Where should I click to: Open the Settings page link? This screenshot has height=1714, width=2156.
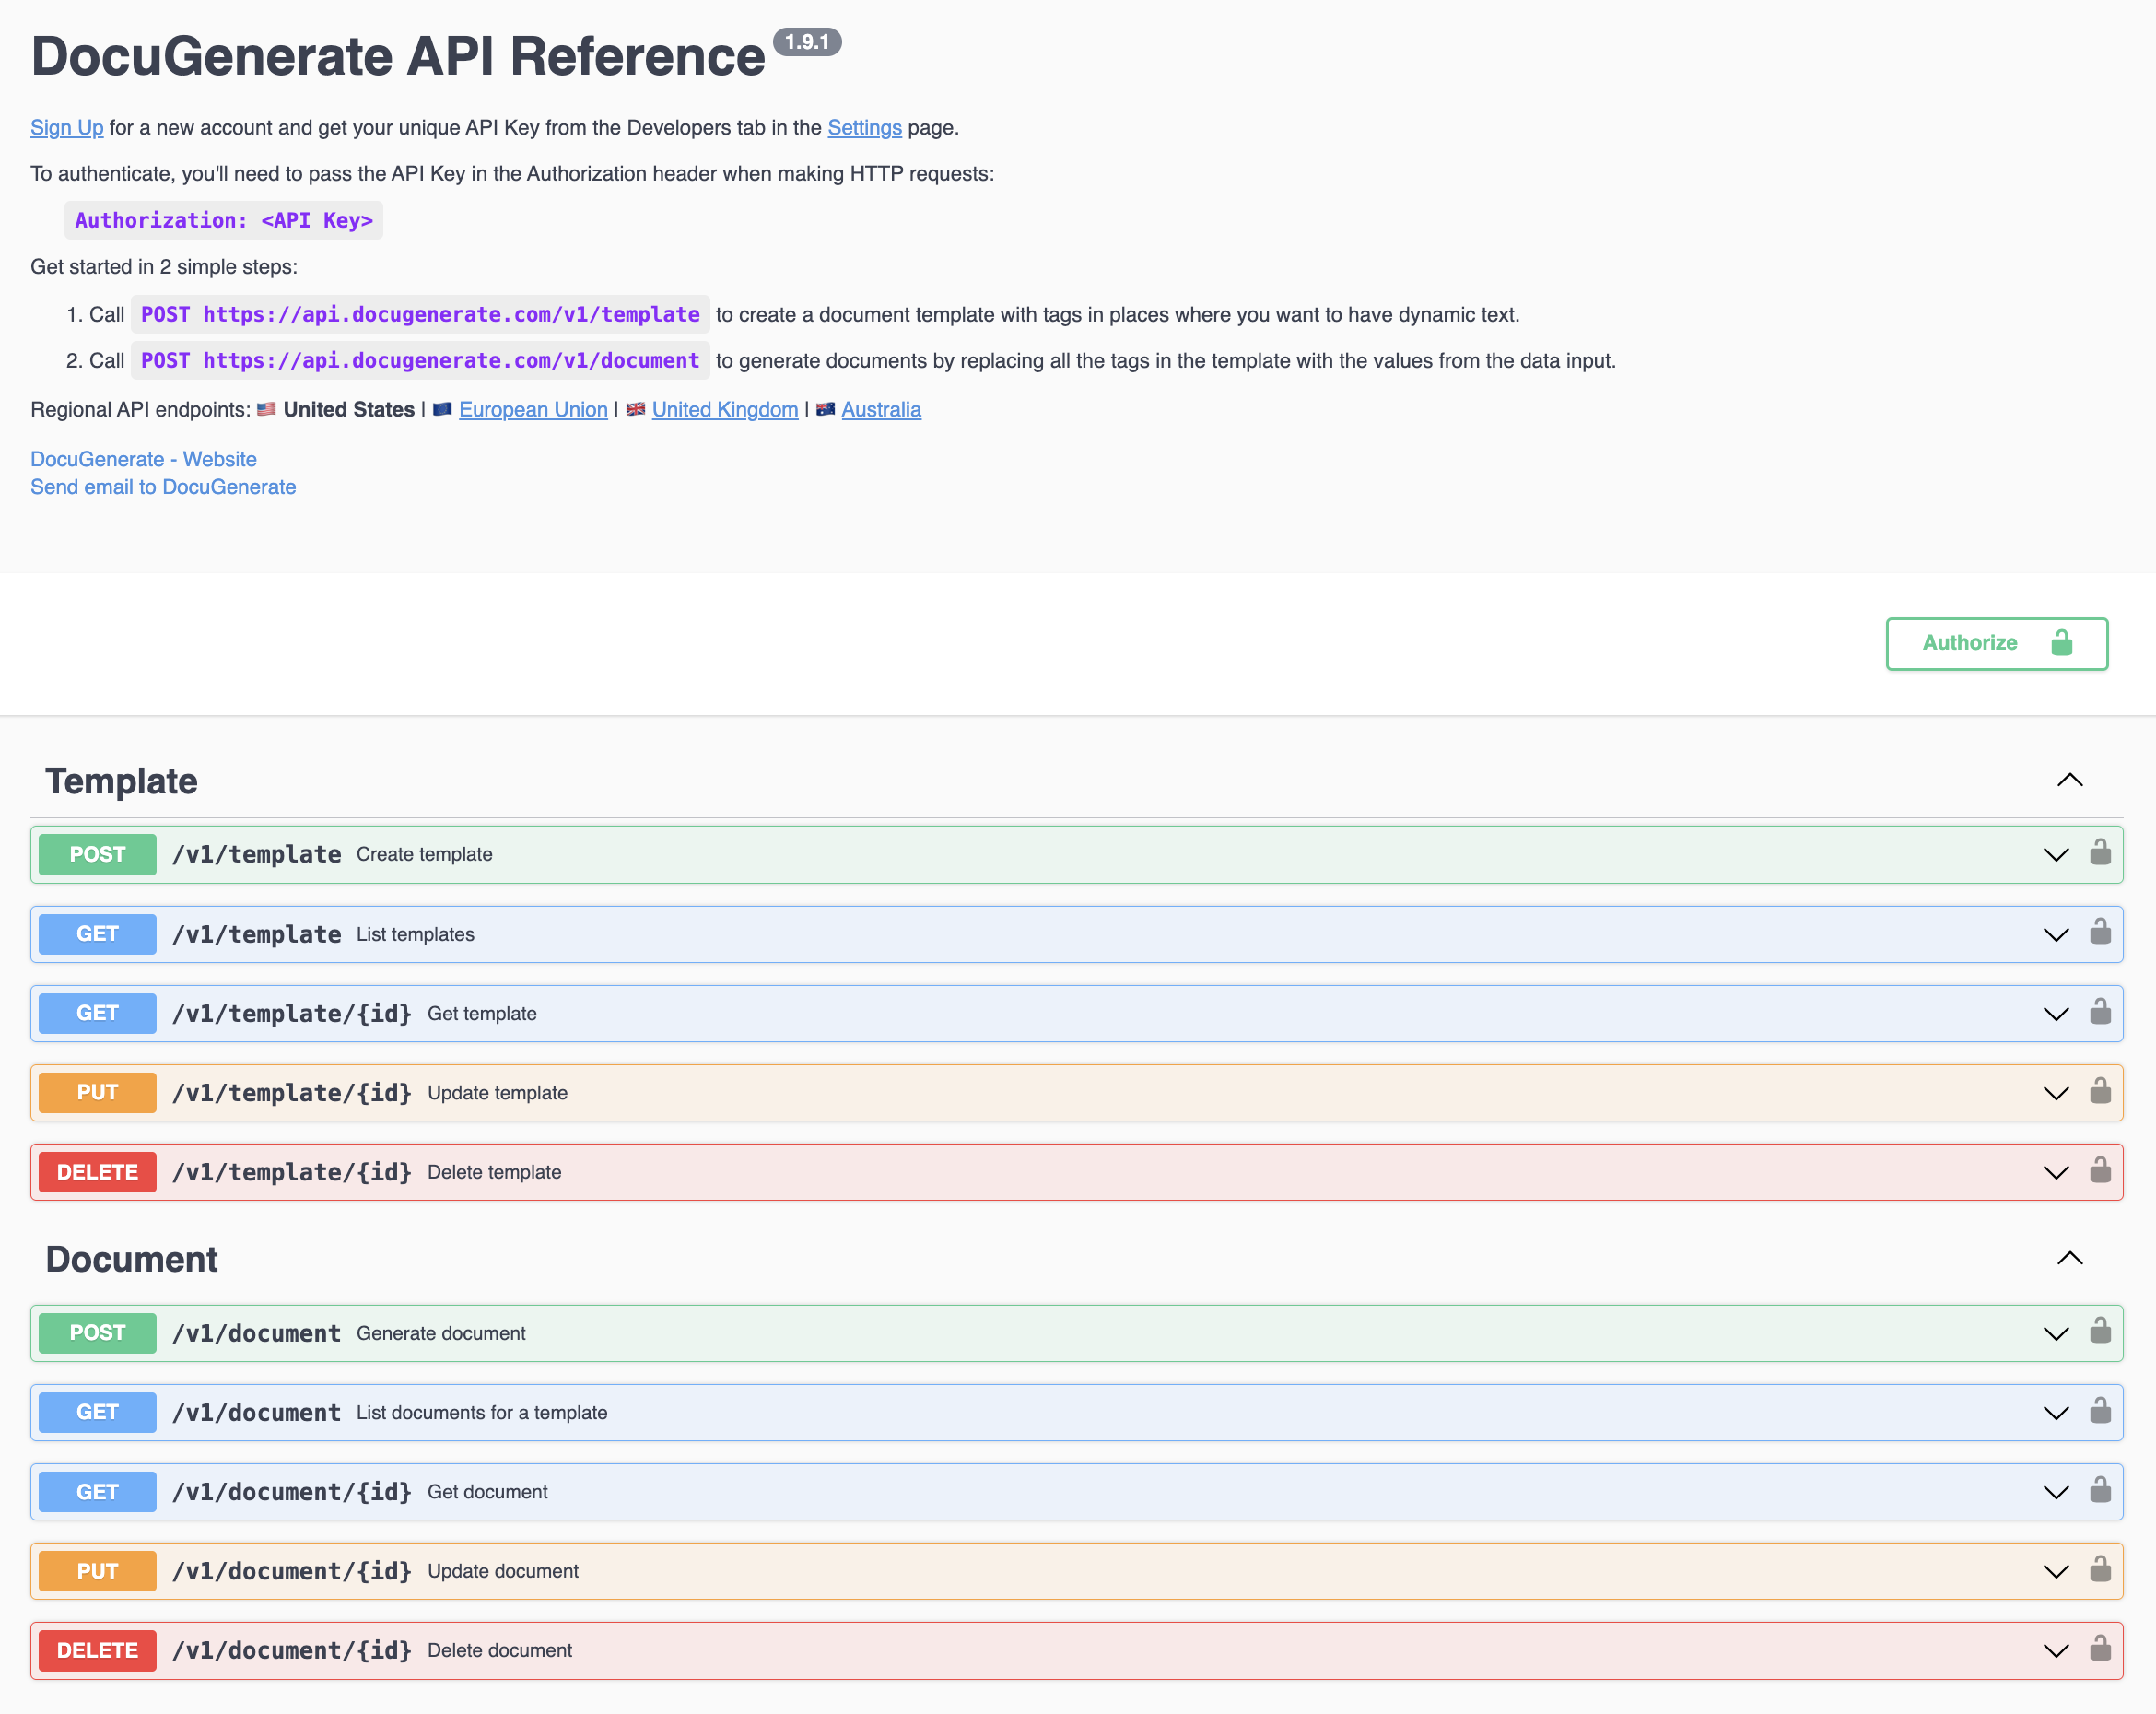[864, 128]
